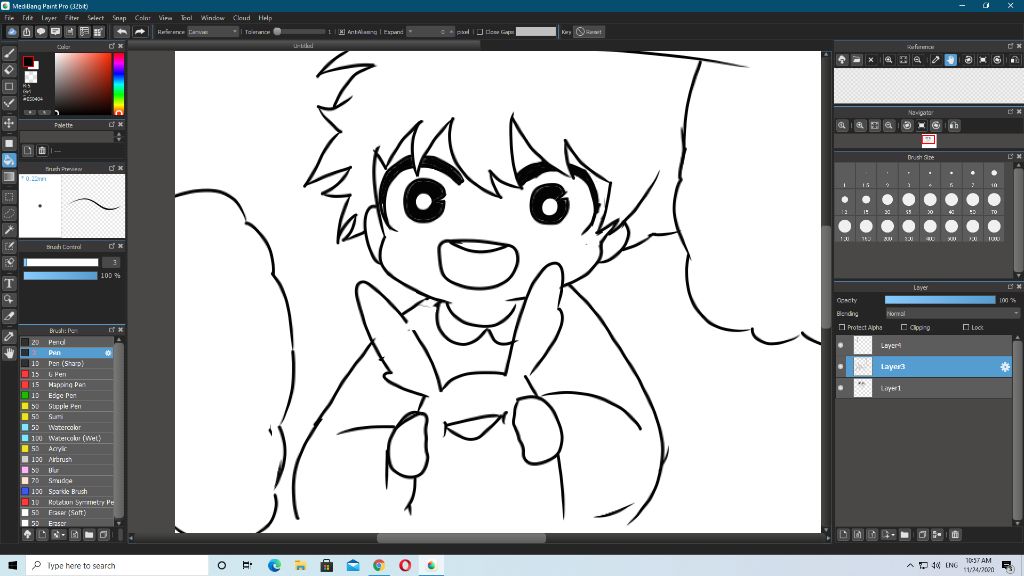1024x576 pixels.
Task: Select the Hand pan tool
Action: pos(9,353)
